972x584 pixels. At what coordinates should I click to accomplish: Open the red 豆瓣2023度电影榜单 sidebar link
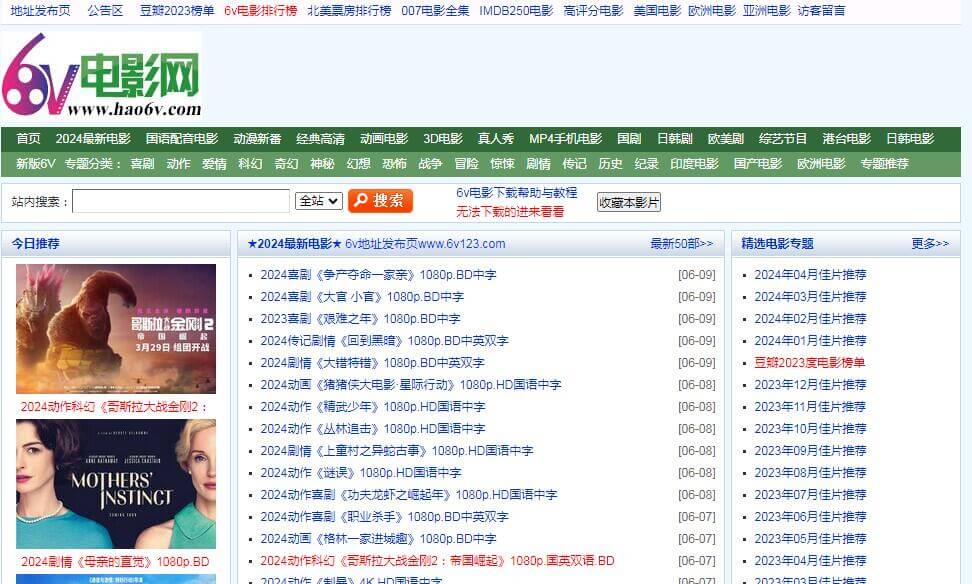click(x=810, y=363)
